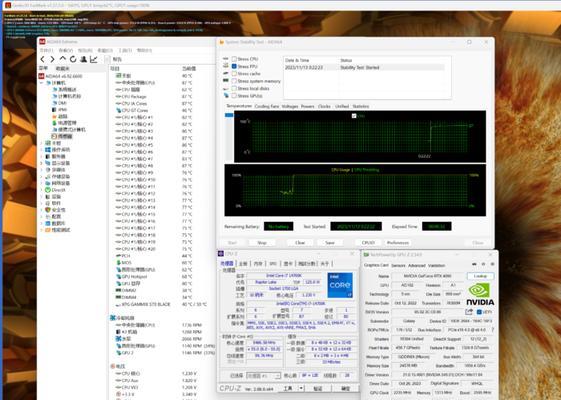
Task: Click the CPUID button in Stability Test
Action: click(368, 243)
